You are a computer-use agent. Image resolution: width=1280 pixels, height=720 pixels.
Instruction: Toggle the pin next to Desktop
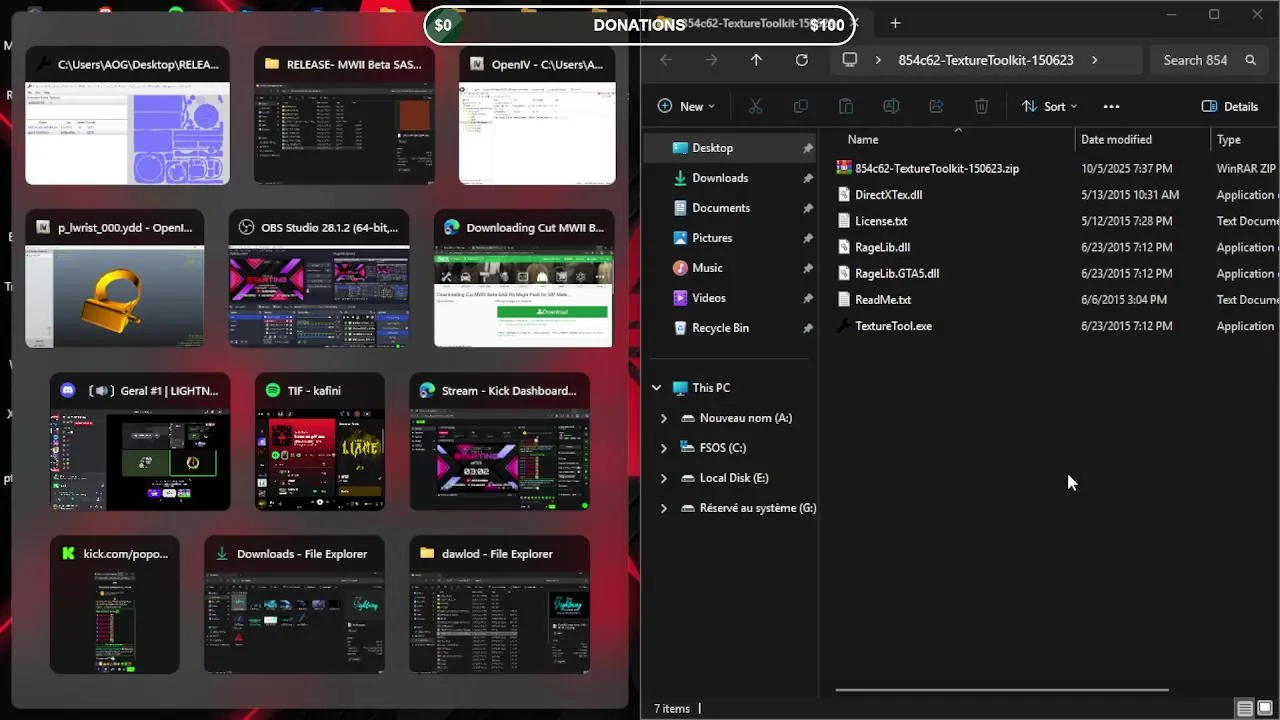pyautogui.click(x=807, y=148)
